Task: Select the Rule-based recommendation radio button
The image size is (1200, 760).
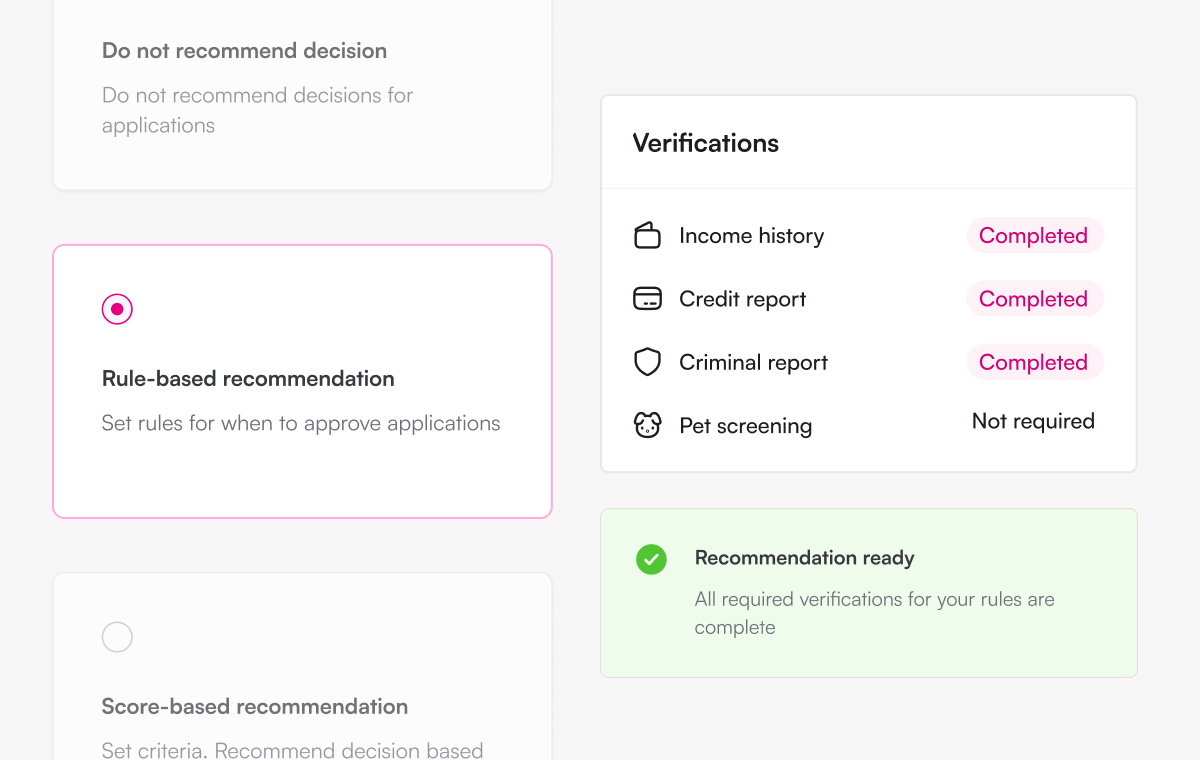Action: (x=117, y=309)
